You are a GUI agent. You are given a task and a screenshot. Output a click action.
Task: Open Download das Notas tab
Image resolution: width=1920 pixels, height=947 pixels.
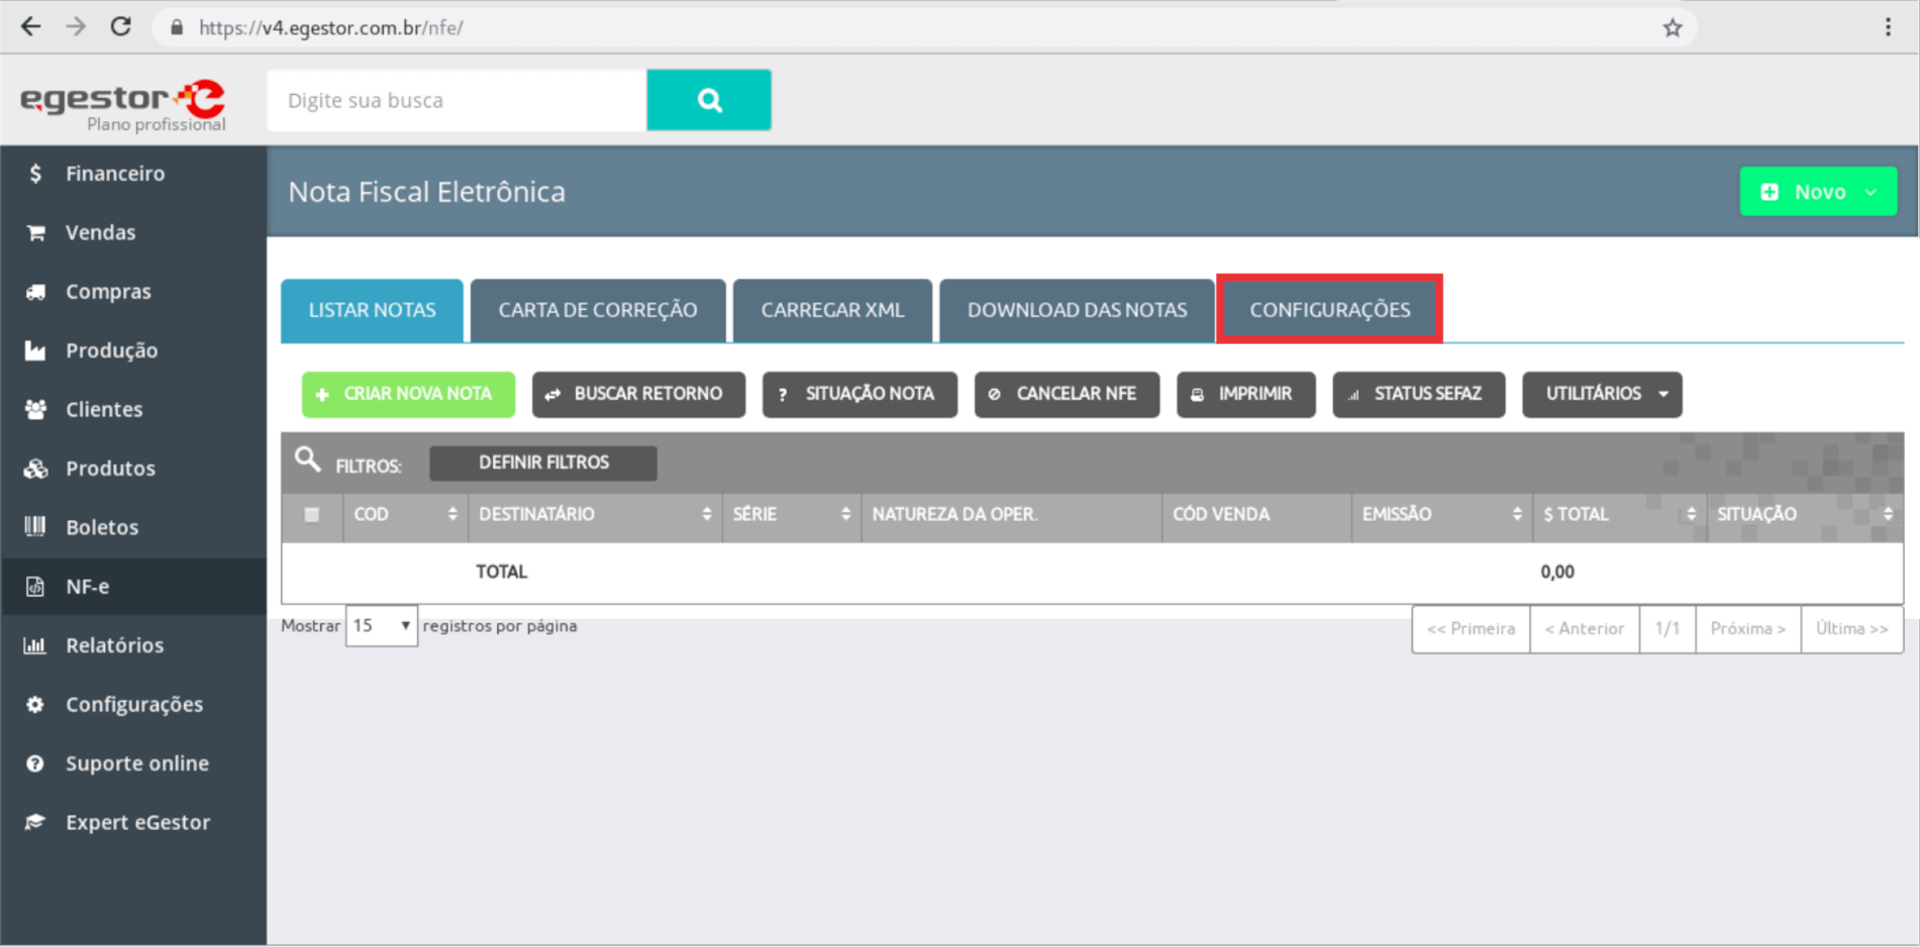(1077, 311)
